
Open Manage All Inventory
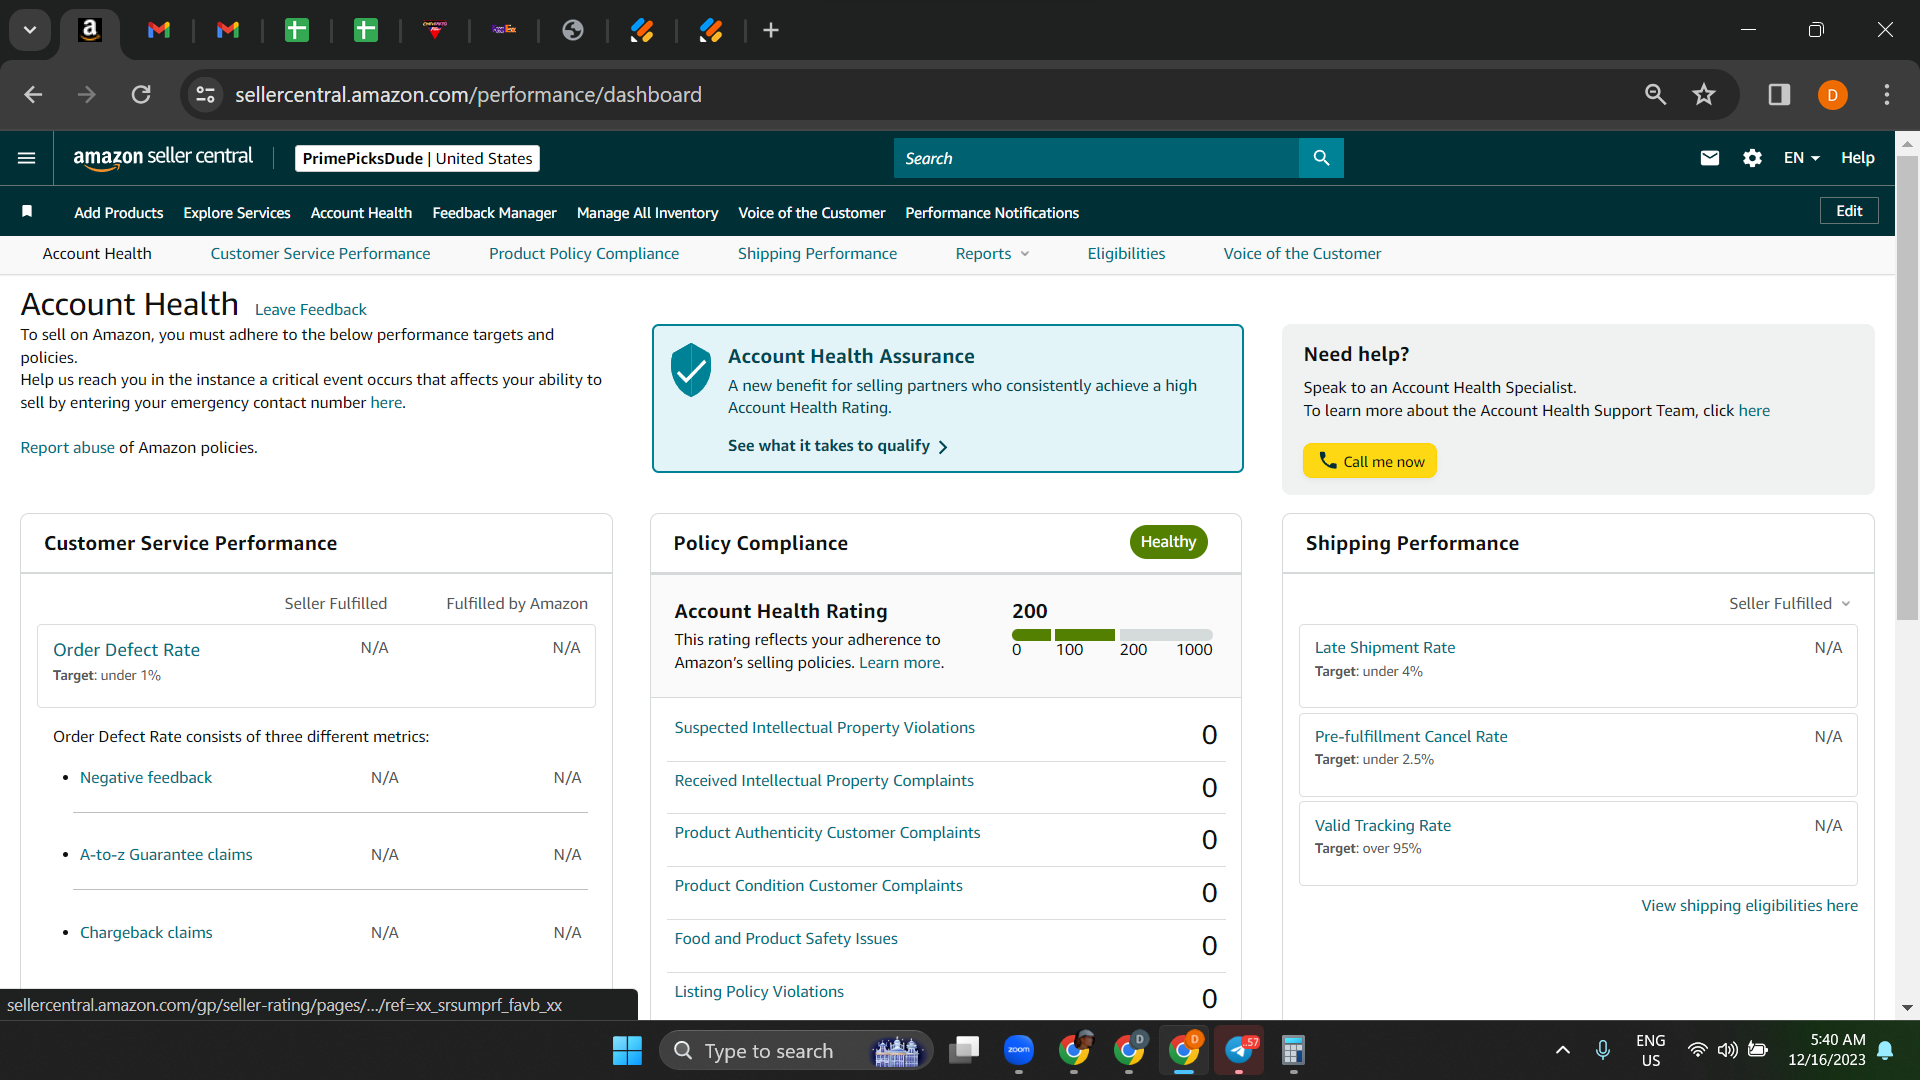click(x=647, y=213)
